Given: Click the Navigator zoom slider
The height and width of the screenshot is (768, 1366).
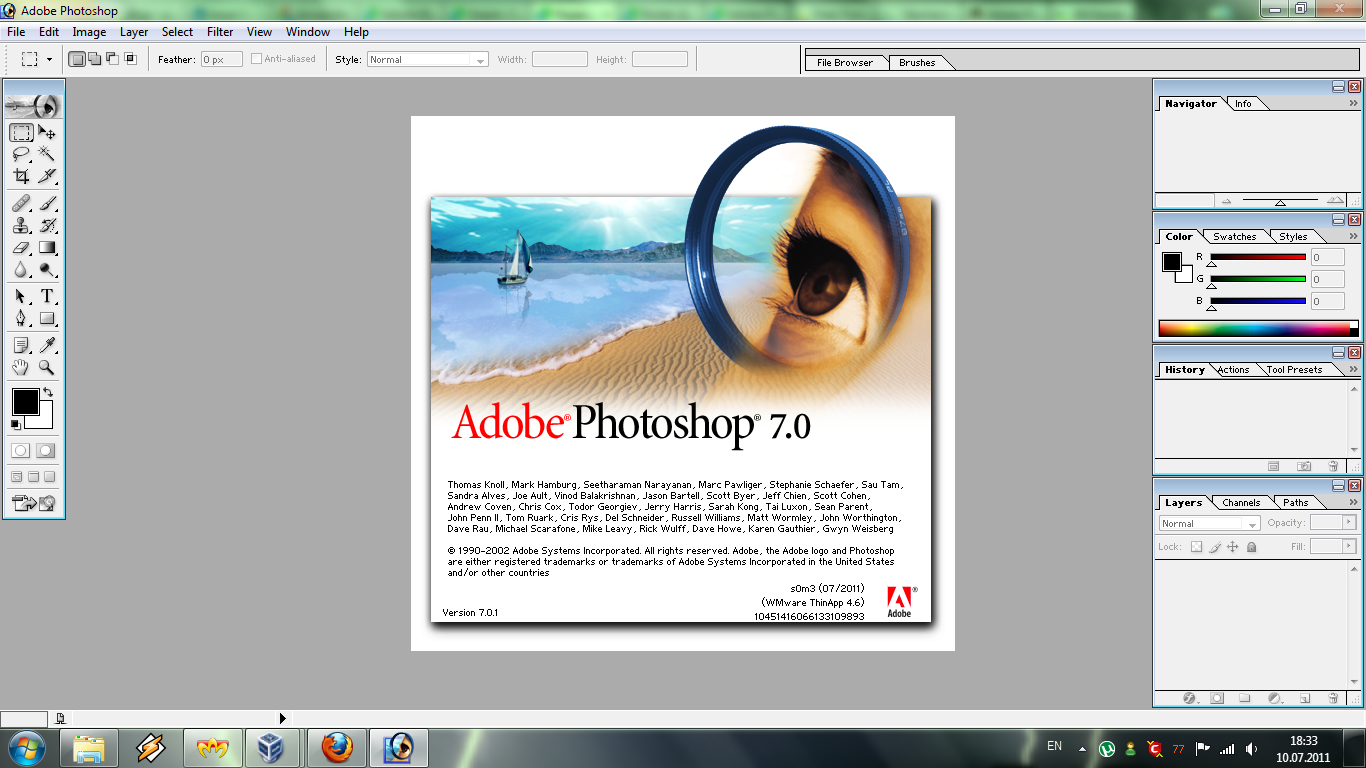Looking at the screenshot, I should [x=1280, y=200].
